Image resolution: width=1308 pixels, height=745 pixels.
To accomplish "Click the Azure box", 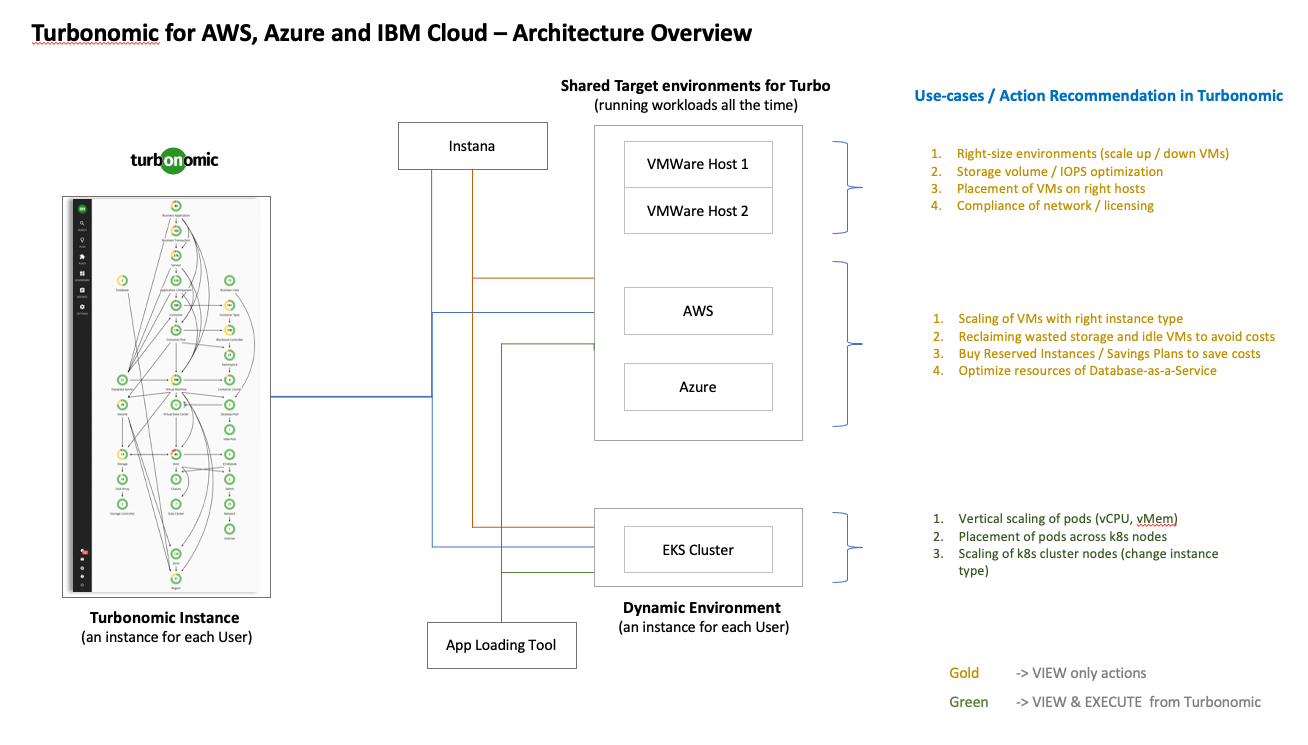I will tap(698, 387).
